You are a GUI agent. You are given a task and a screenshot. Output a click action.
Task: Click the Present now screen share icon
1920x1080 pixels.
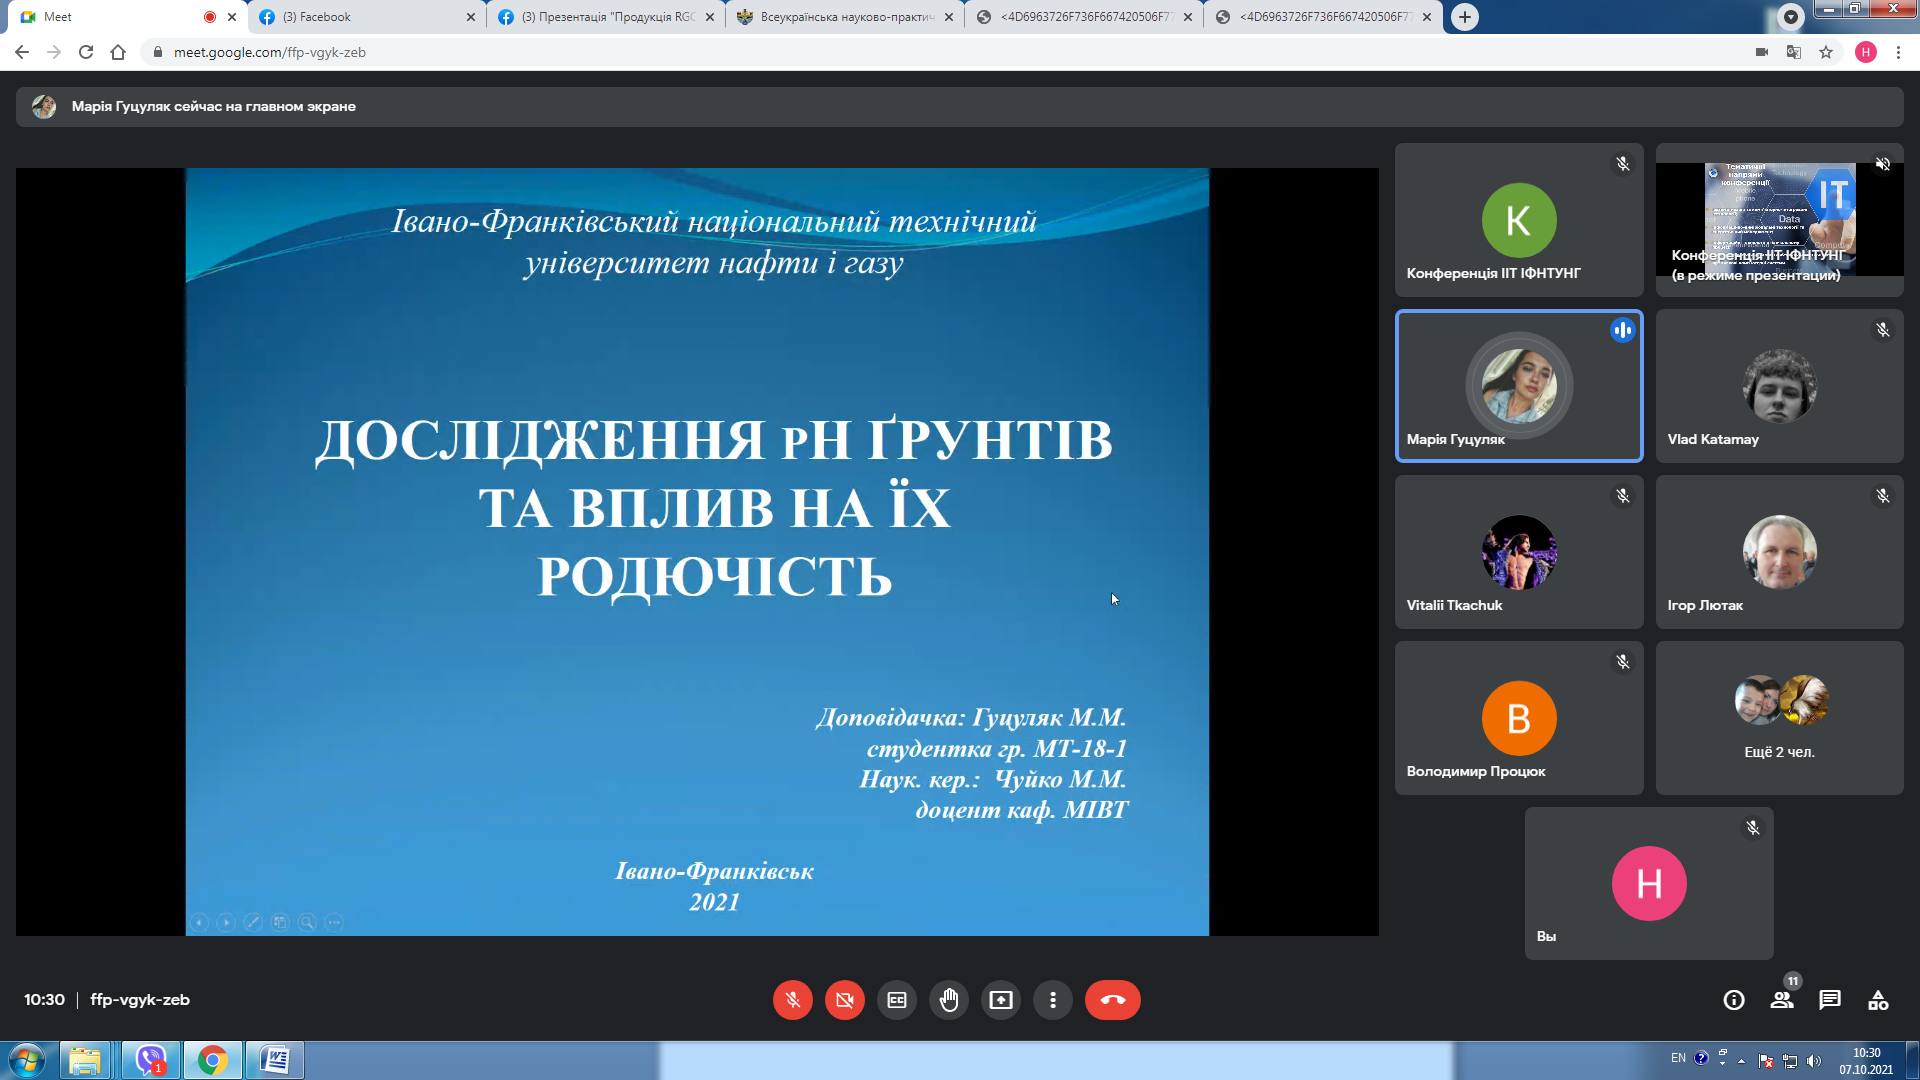[x=1000, y=1000]
